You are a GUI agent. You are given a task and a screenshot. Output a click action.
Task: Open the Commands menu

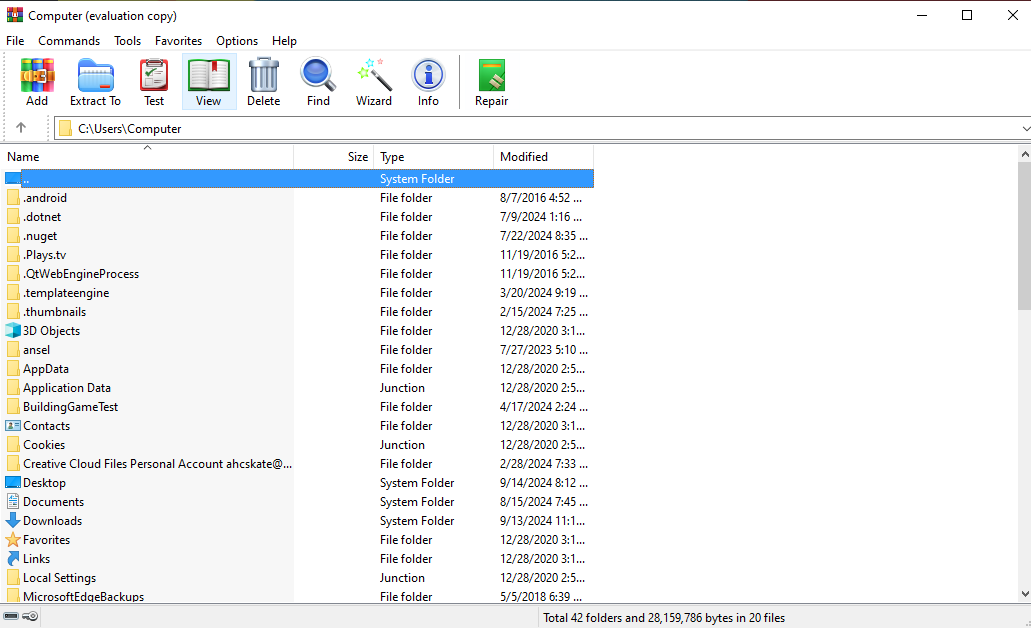tap(69, 41)
